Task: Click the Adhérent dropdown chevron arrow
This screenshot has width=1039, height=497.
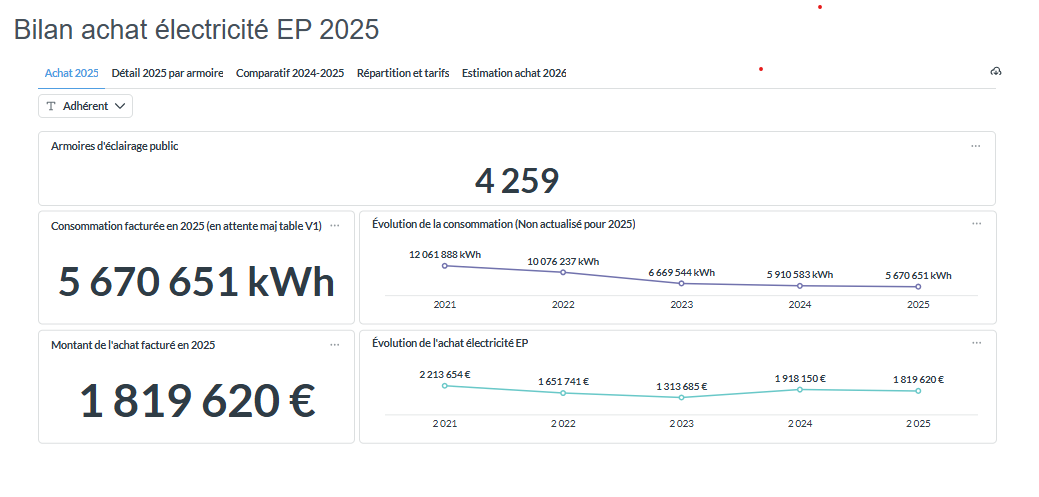Action: [x=120, y=106]
